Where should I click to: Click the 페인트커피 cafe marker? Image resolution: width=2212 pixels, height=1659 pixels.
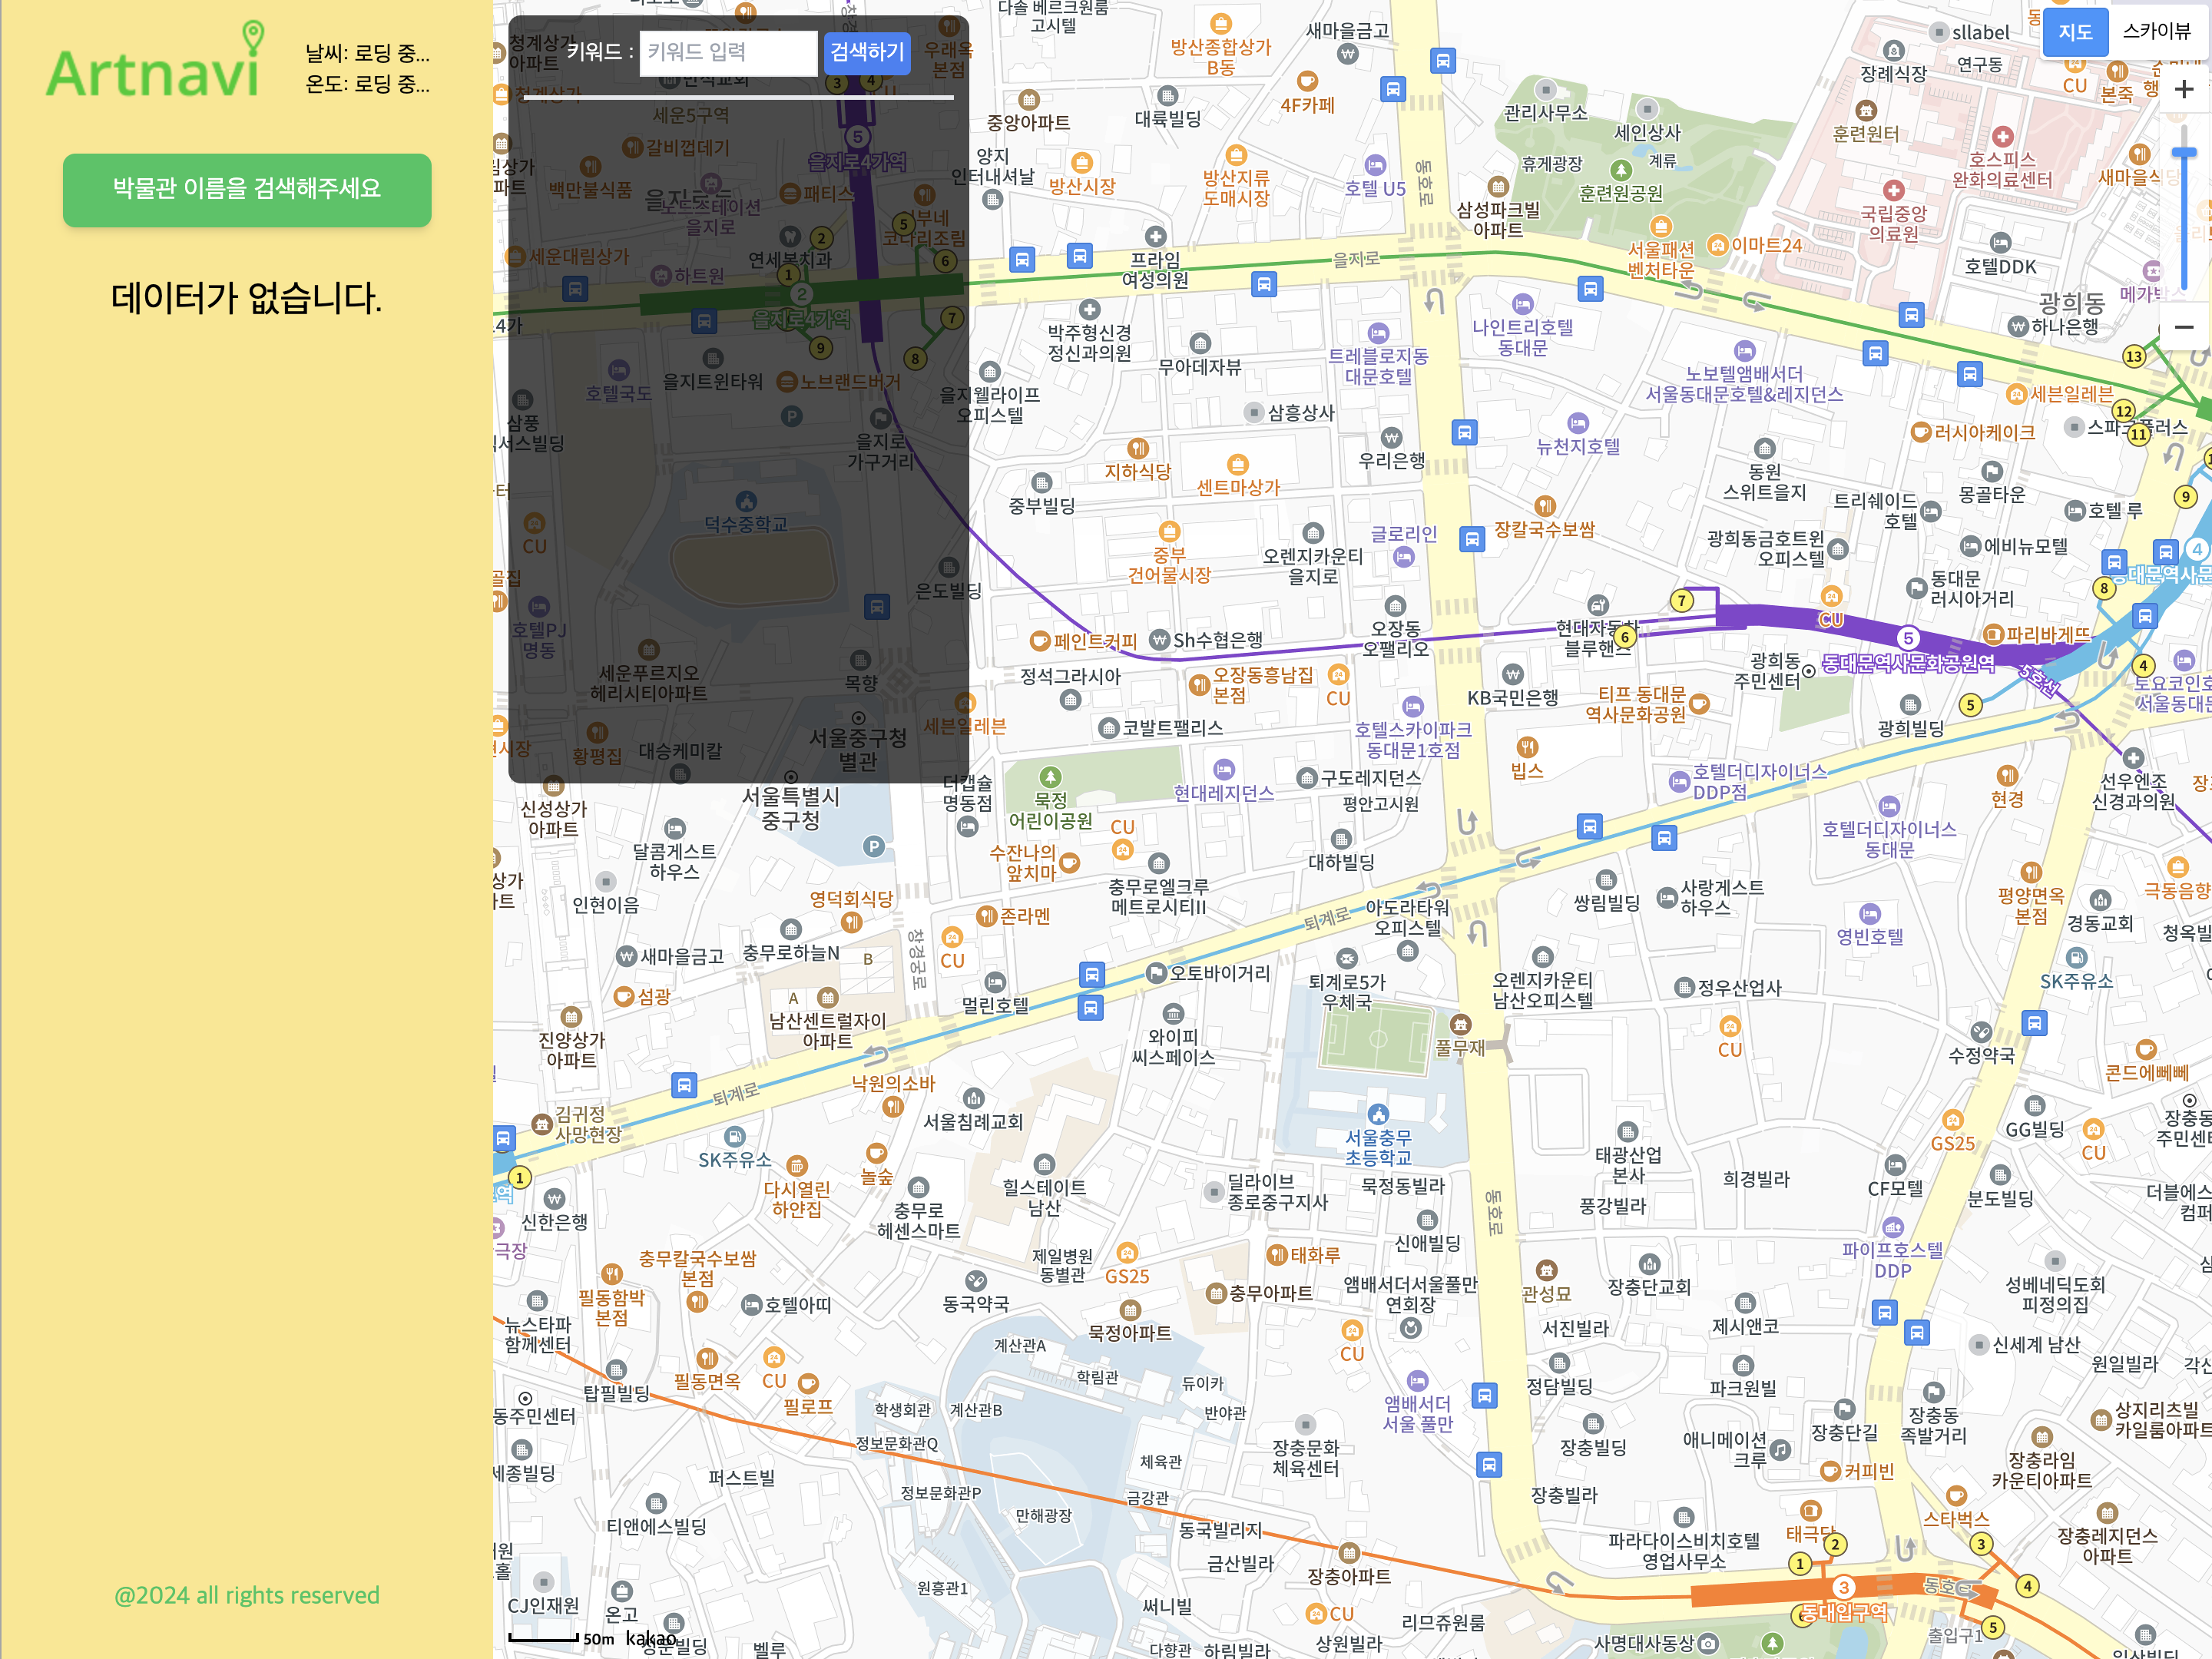tap(1040, 641)
